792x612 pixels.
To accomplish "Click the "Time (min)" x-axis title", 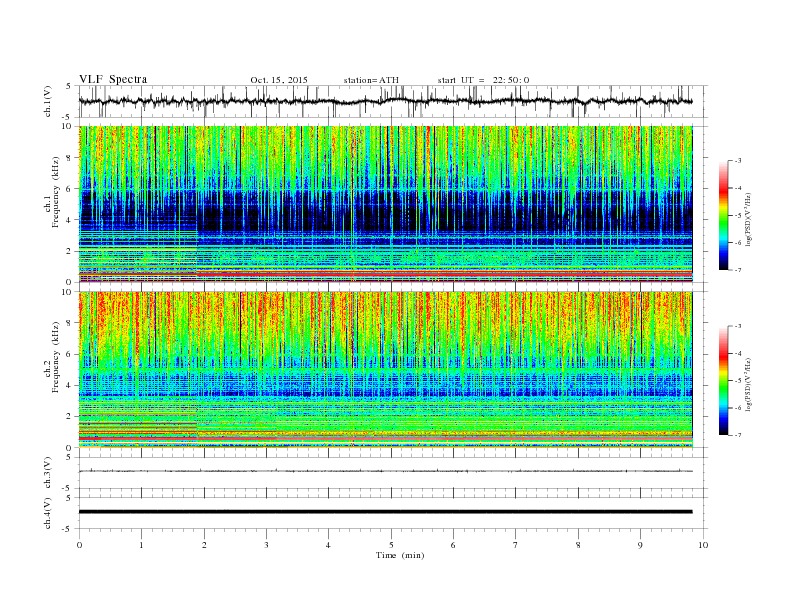I will coord(400,555).
